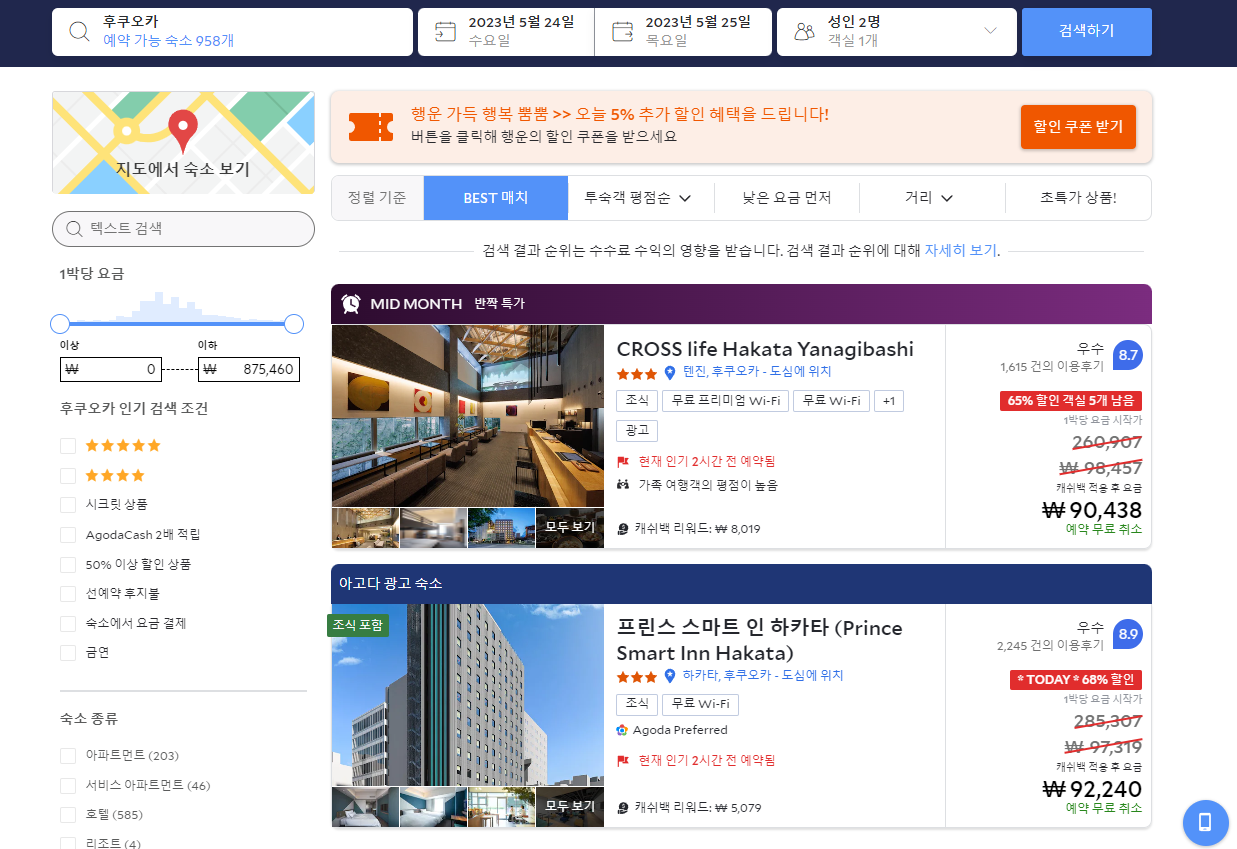Open the 성인 2명 guests dropdown

pyautogui.click(x=896, y=32)
